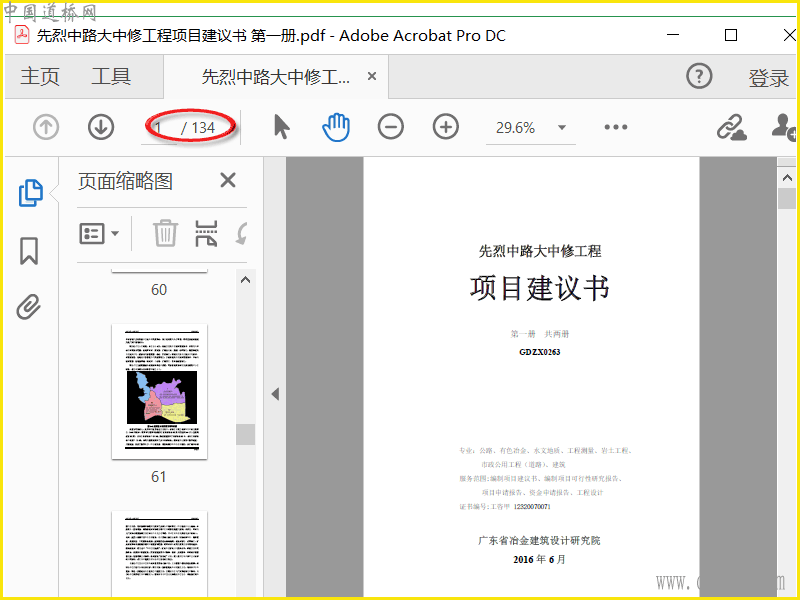Click the page number input field
The image size is (800, 600).
159,128
